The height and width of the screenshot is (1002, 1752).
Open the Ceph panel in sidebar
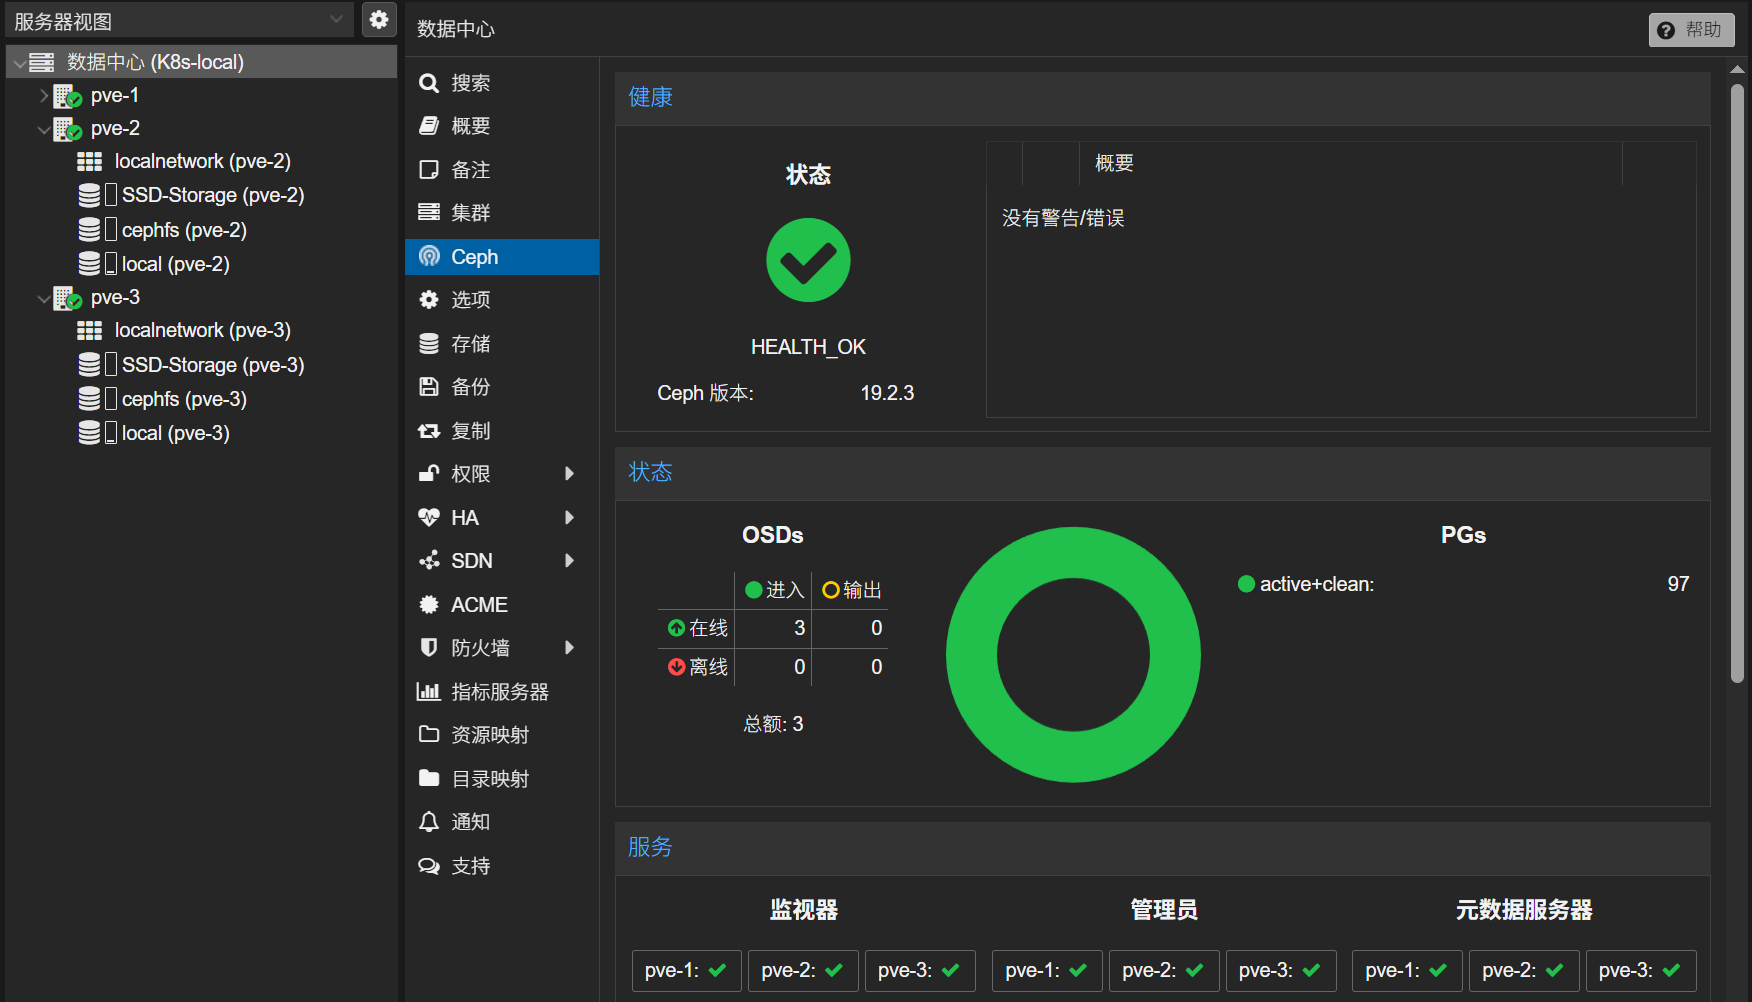pos(473,257)
